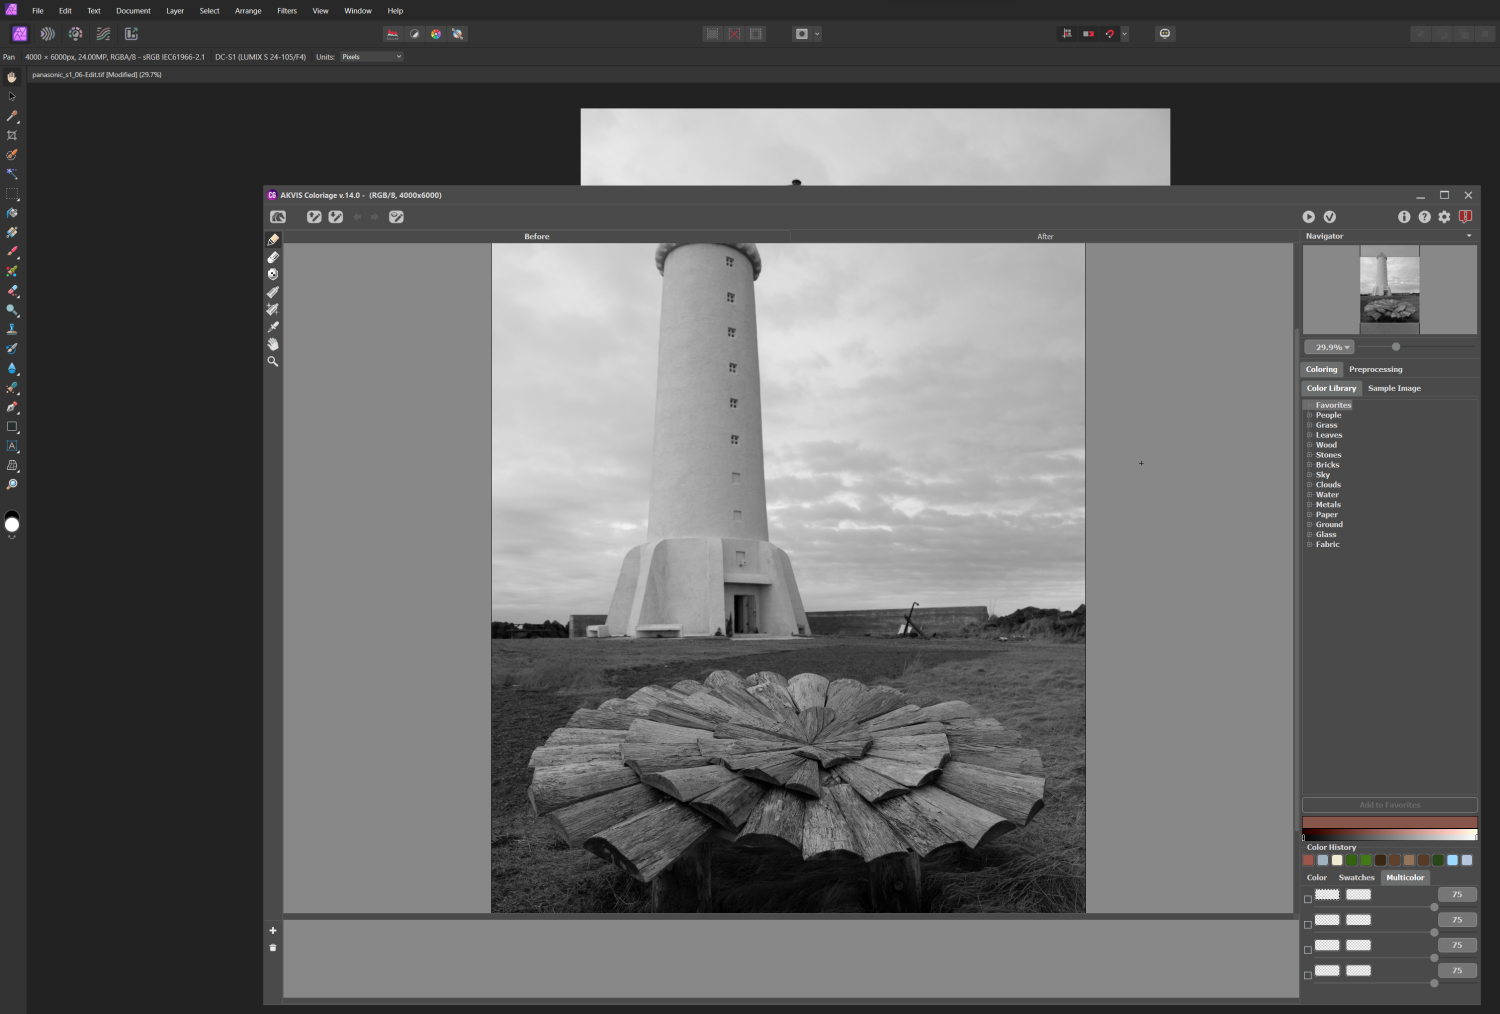Screen dimensions: 1500x1014
Task: Pick the light blue Color History swatch
Action: click(x=1452, y=860)
